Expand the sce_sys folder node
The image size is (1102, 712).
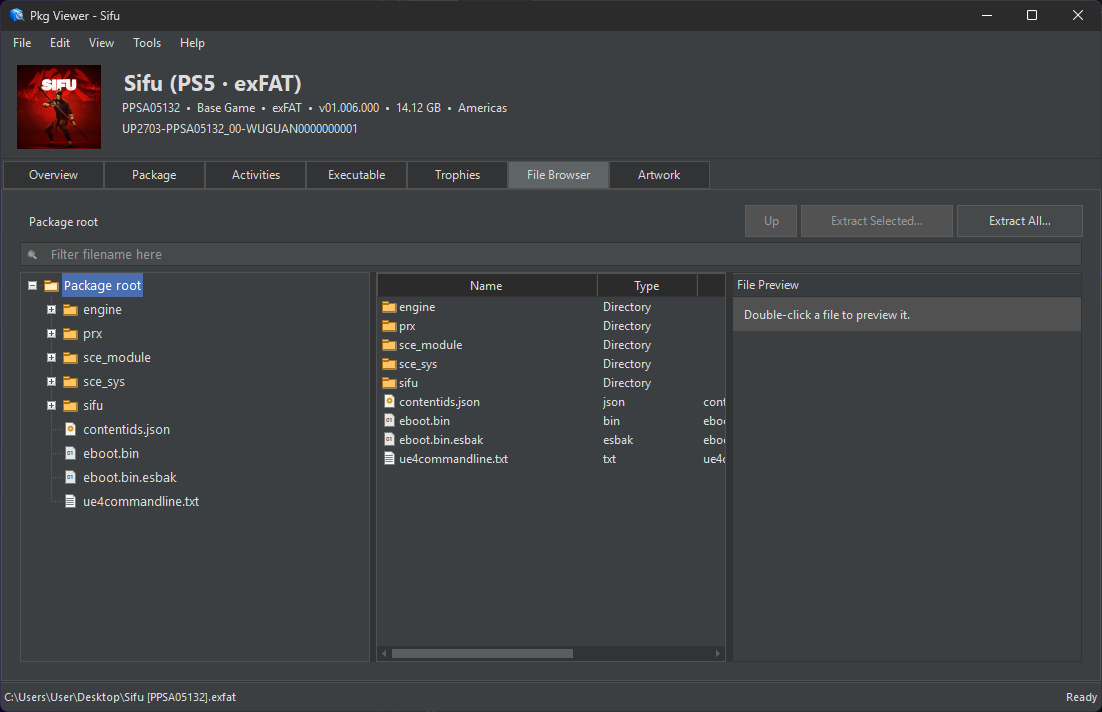coord(51,381)
